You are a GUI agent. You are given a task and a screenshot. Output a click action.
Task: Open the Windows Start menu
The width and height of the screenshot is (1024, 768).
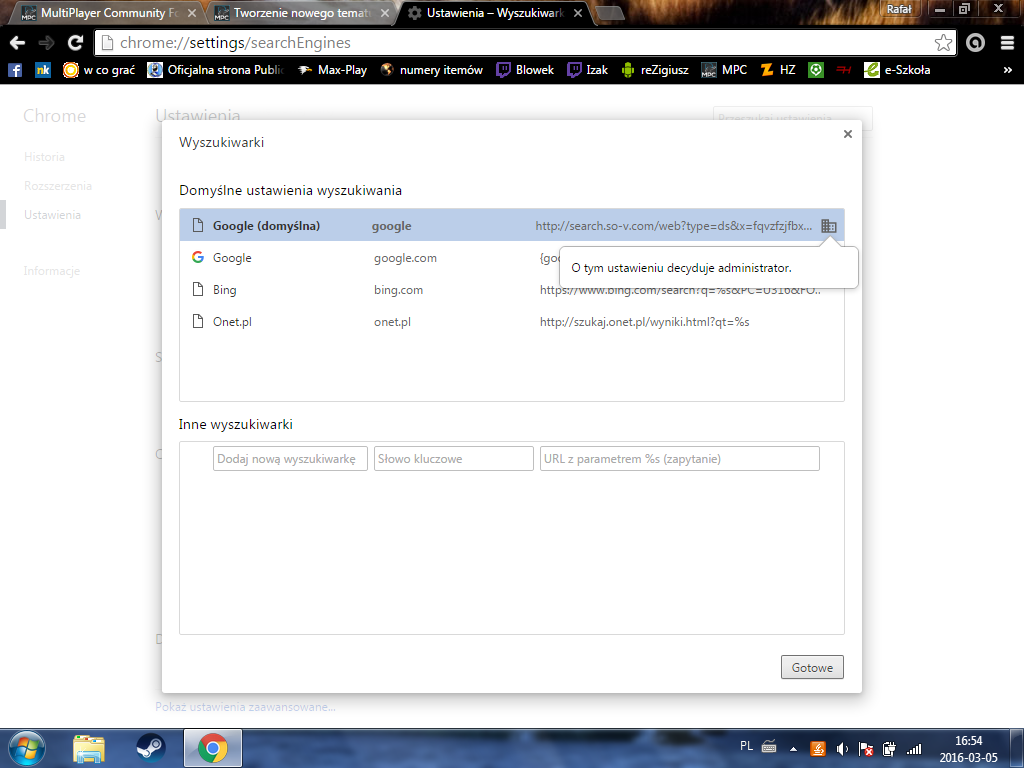click(x=27, y=748)
